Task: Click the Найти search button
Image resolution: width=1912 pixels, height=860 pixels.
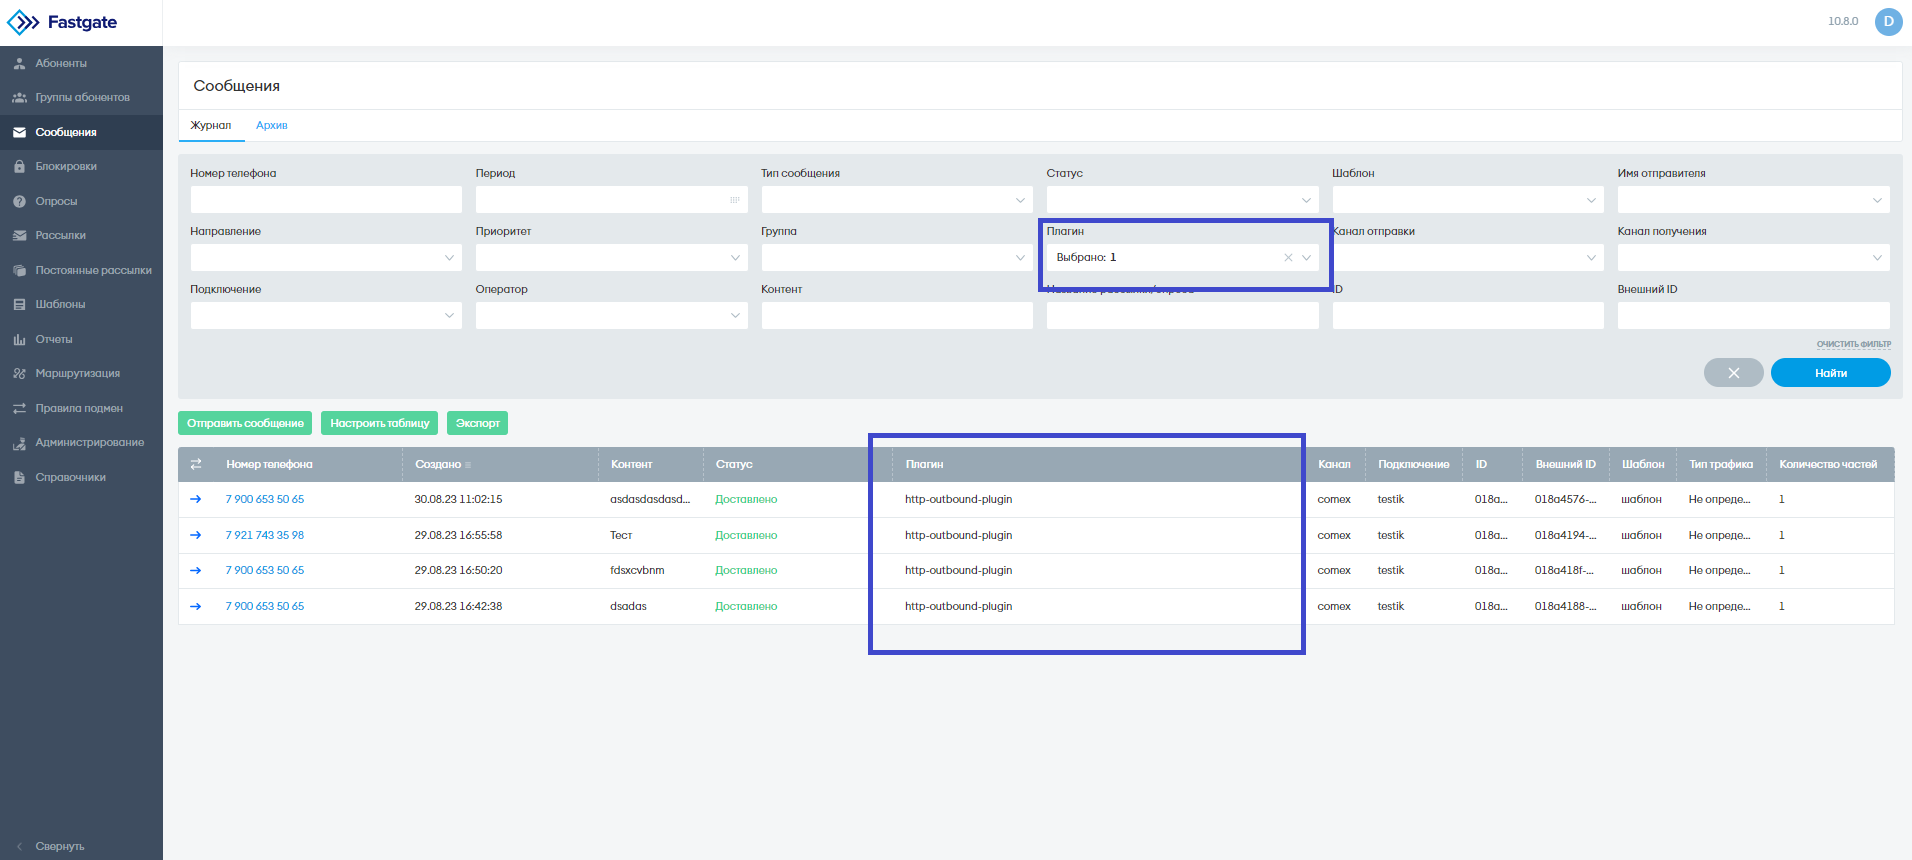Action: [1830, 373]
